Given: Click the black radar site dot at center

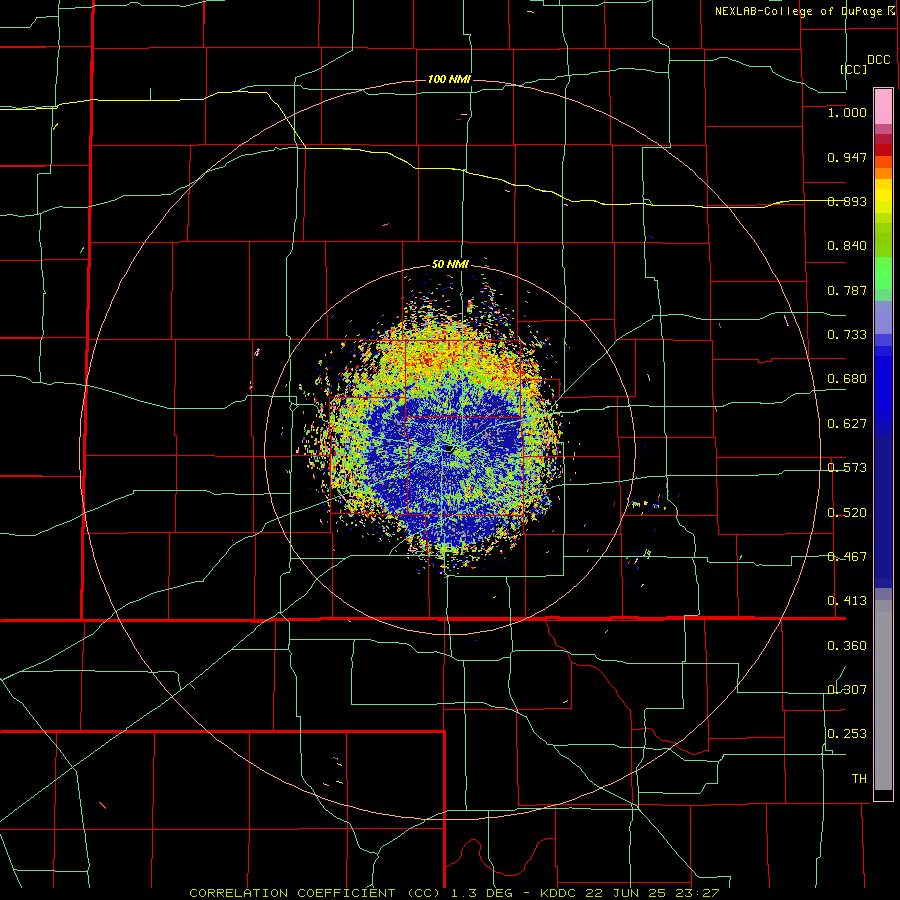Looking at the screenshot, I should [449, 448].
